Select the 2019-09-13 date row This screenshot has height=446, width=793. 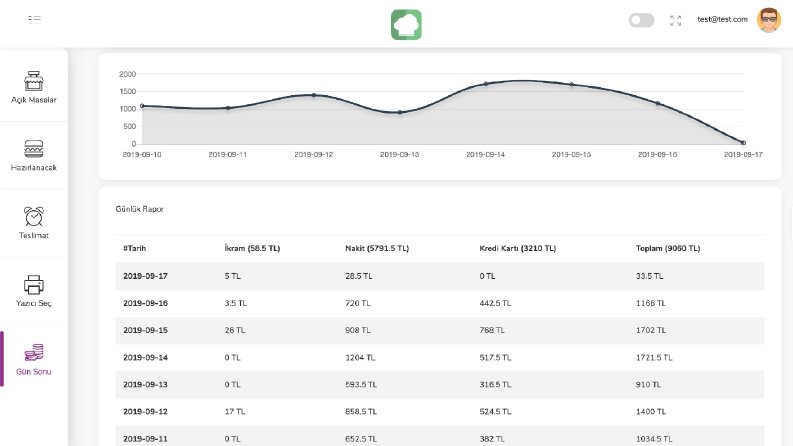click(x=439, y=385)
